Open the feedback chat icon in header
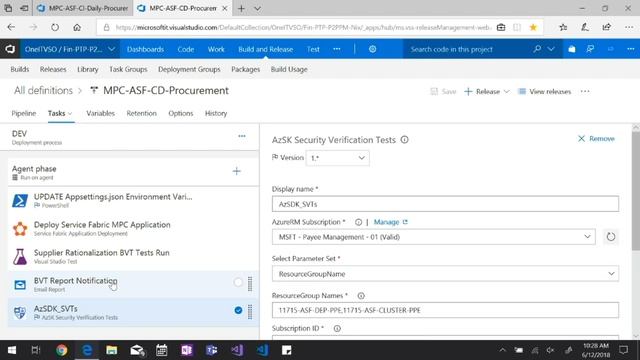 (x=590, y=49)
